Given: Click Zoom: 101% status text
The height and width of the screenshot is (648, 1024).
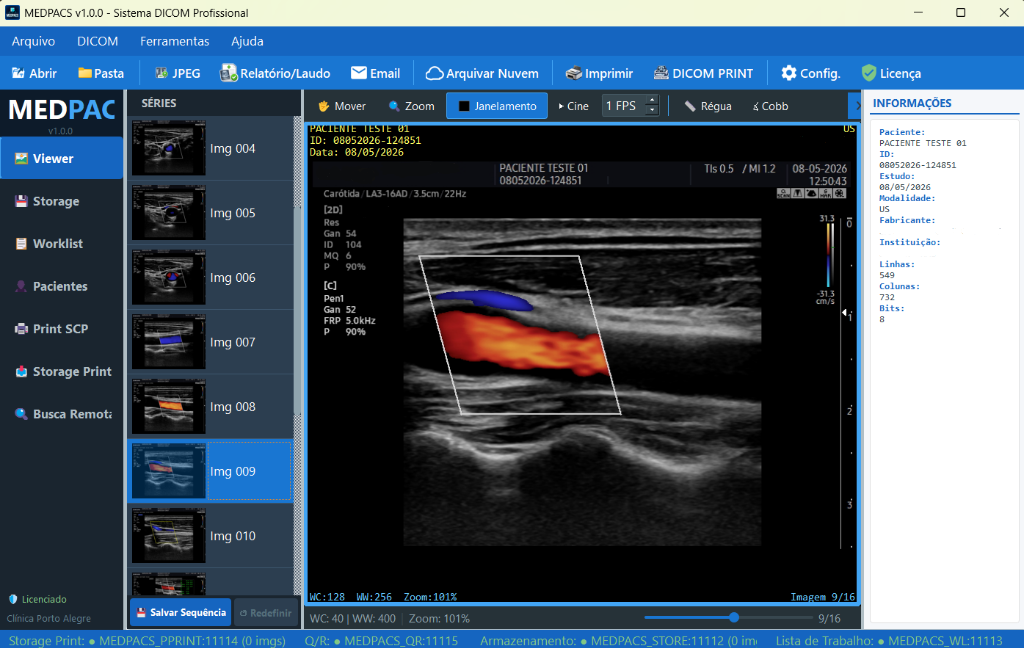Looking at the screenshot, I should pos(439,618).
